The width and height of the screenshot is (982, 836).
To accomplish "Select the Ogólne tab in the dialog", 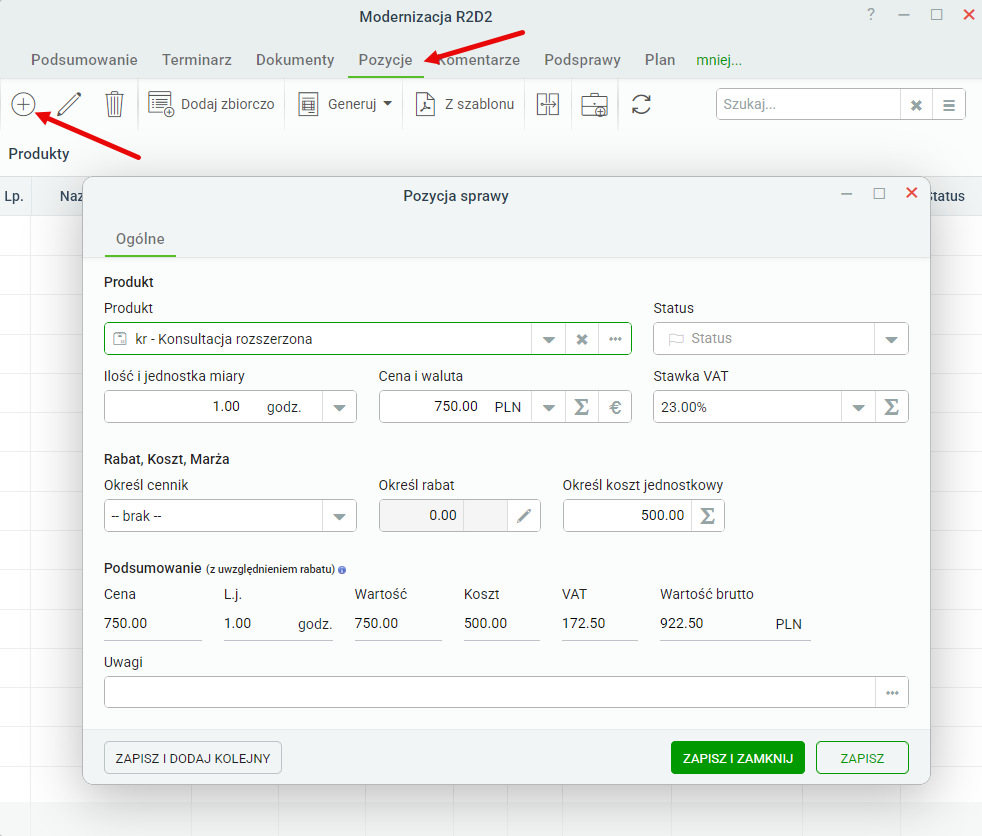I will point(140,239).
